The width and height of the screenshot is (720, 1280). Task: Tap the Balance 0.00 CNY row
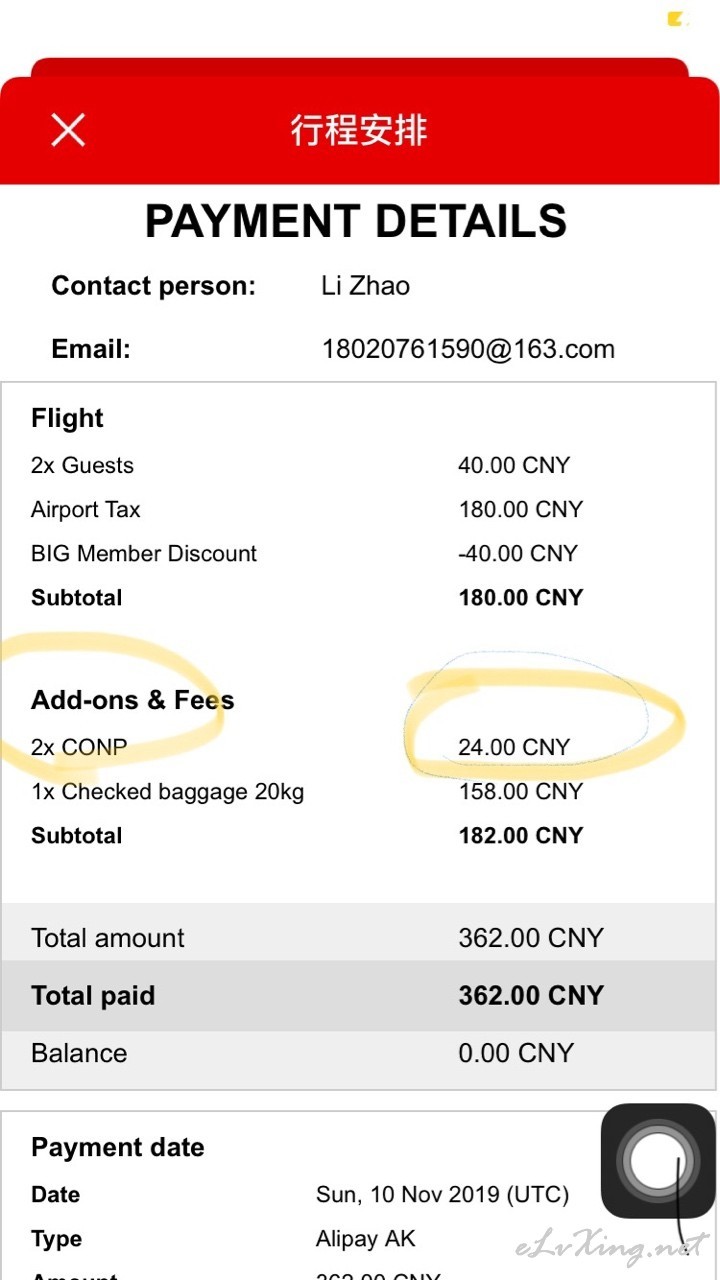(359, 1053)
